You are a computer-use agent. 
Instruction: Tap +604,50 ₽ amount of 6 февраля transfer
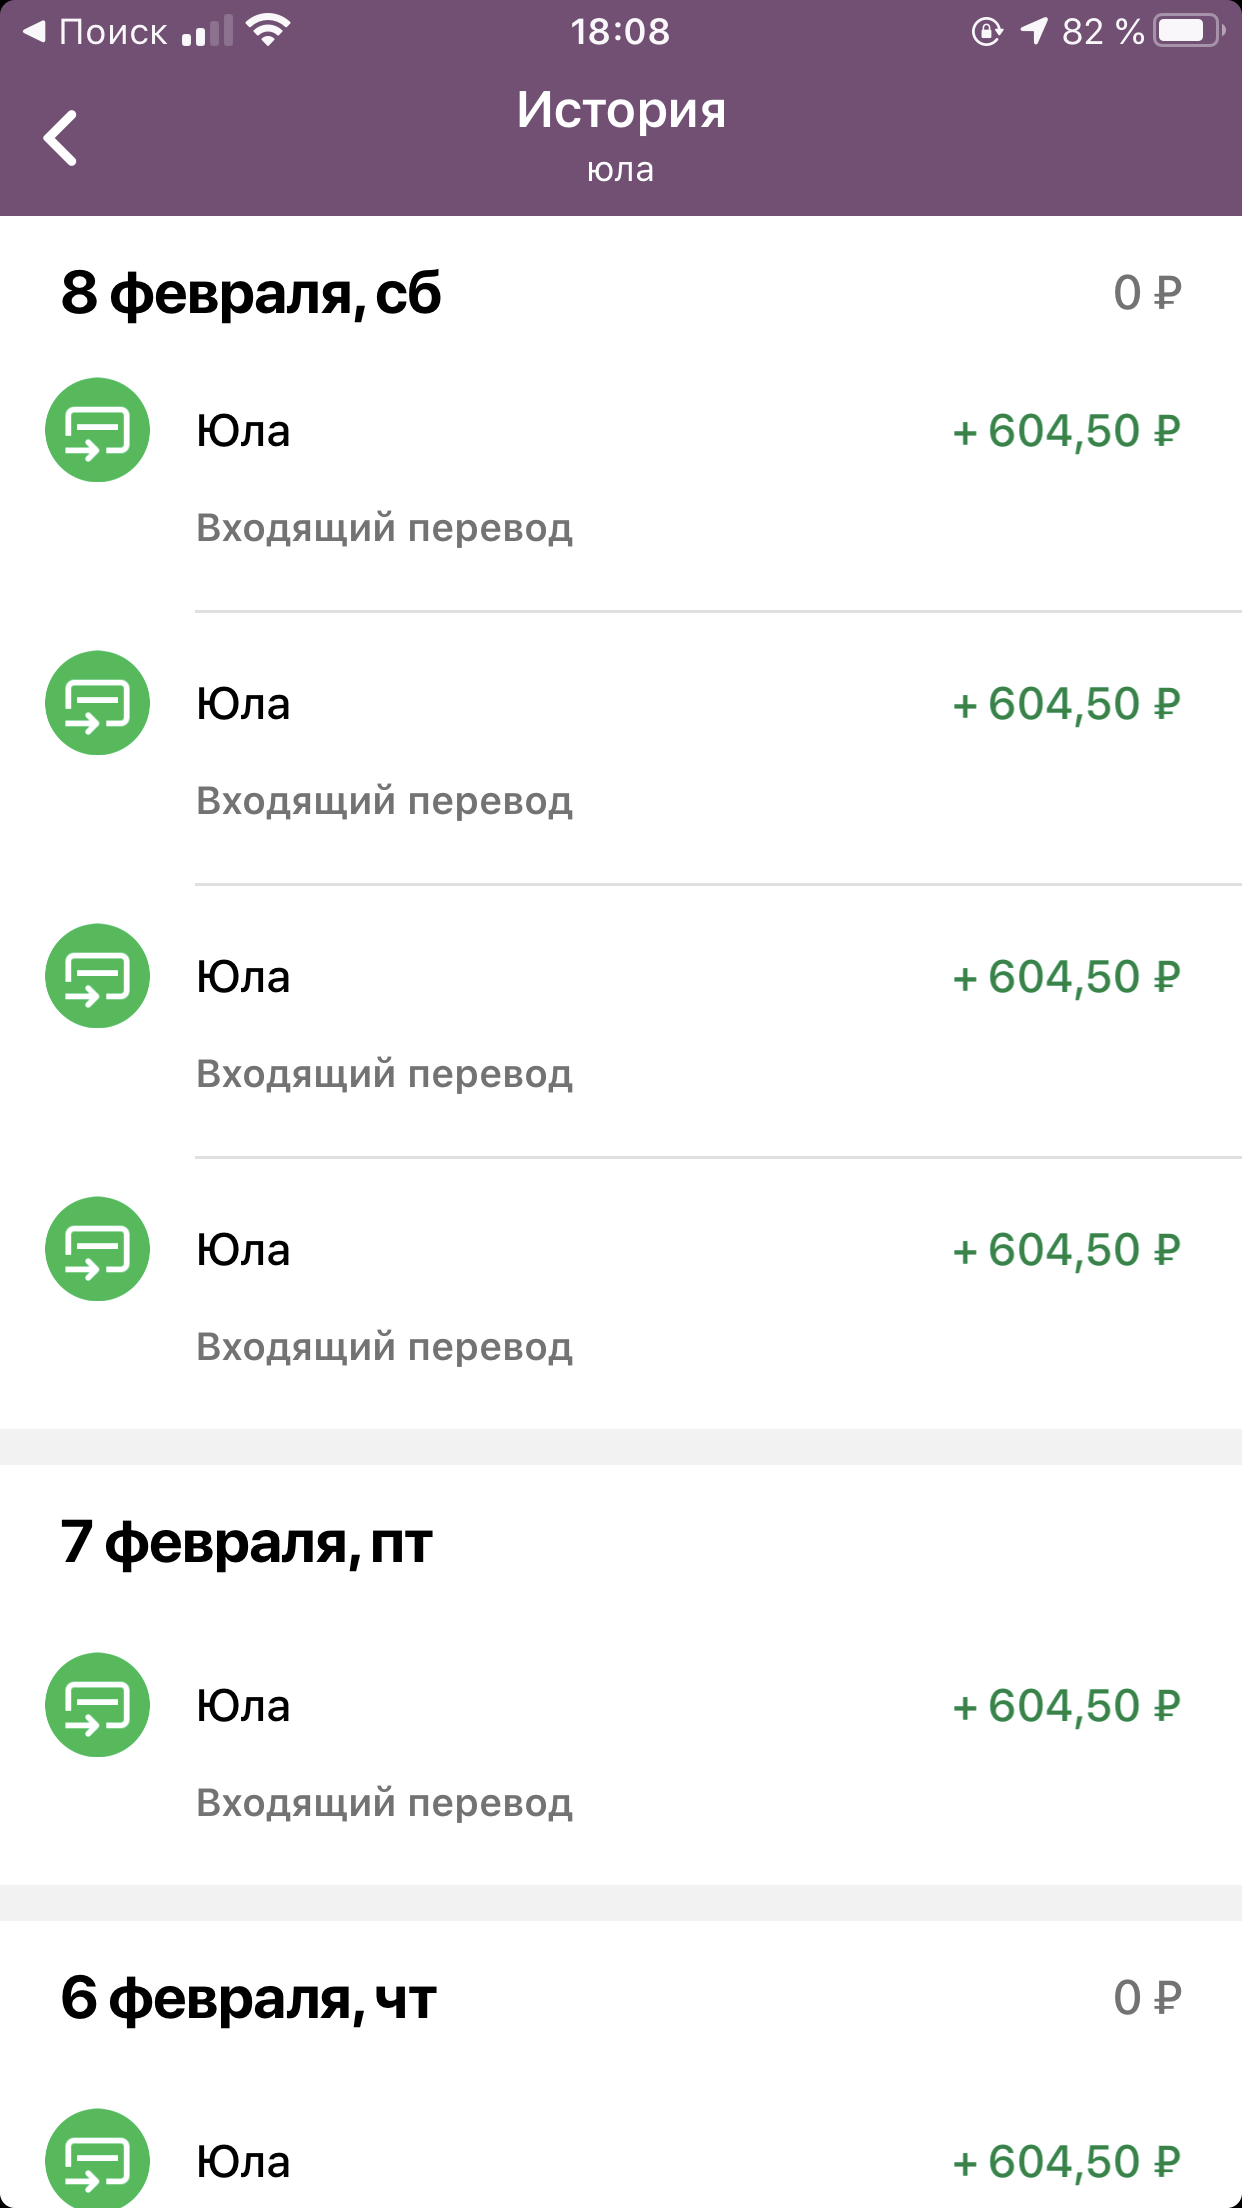pos(1067,2162)
